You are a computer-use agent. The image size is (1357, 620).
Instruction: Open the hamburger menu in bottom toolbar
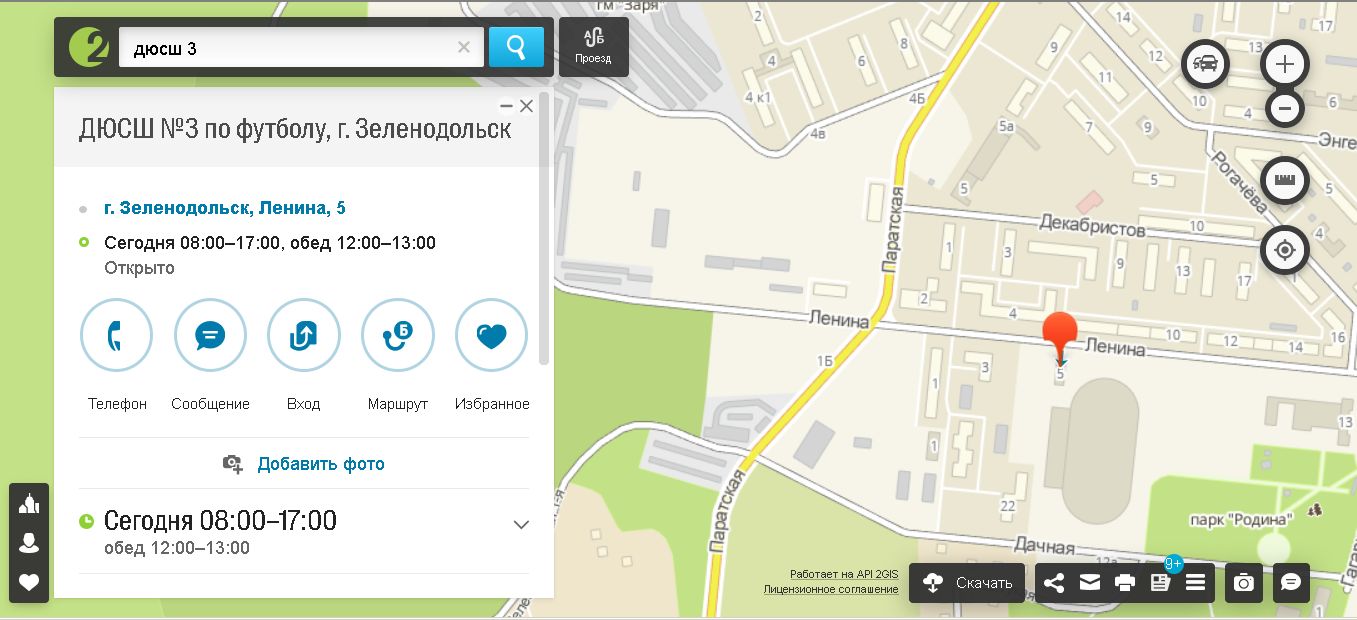(1195, 582)
